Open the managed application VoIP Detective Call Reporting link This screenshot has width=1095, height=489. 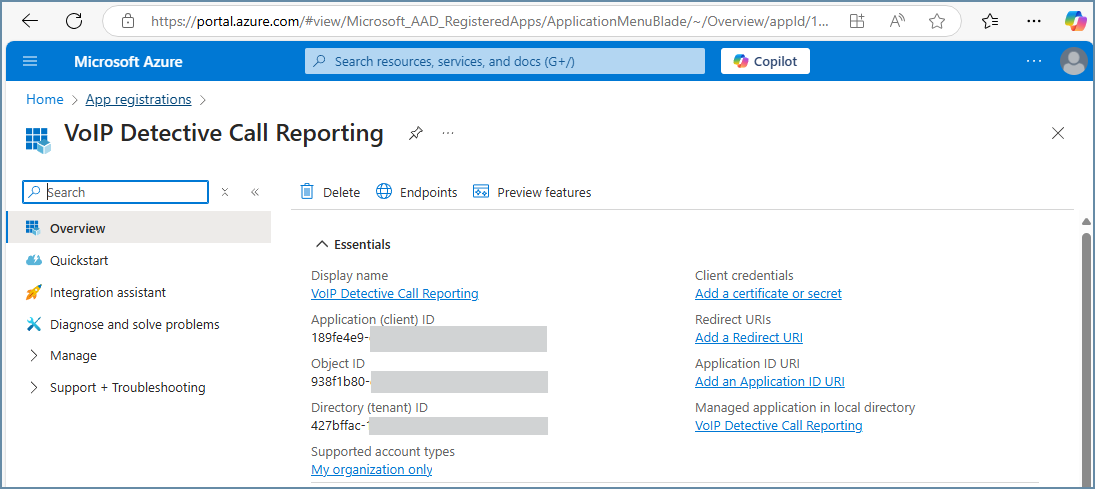[779, 425]
